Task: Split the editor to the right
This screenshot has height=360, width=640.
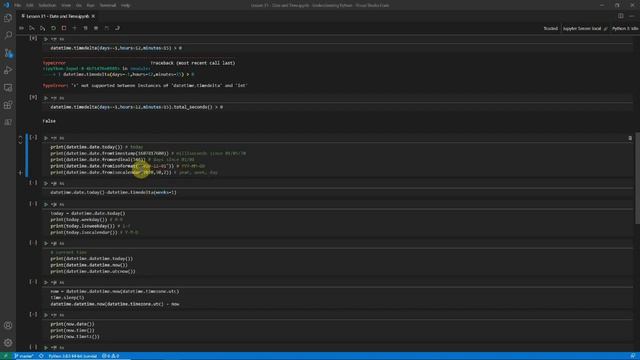Action: point(620,16)
